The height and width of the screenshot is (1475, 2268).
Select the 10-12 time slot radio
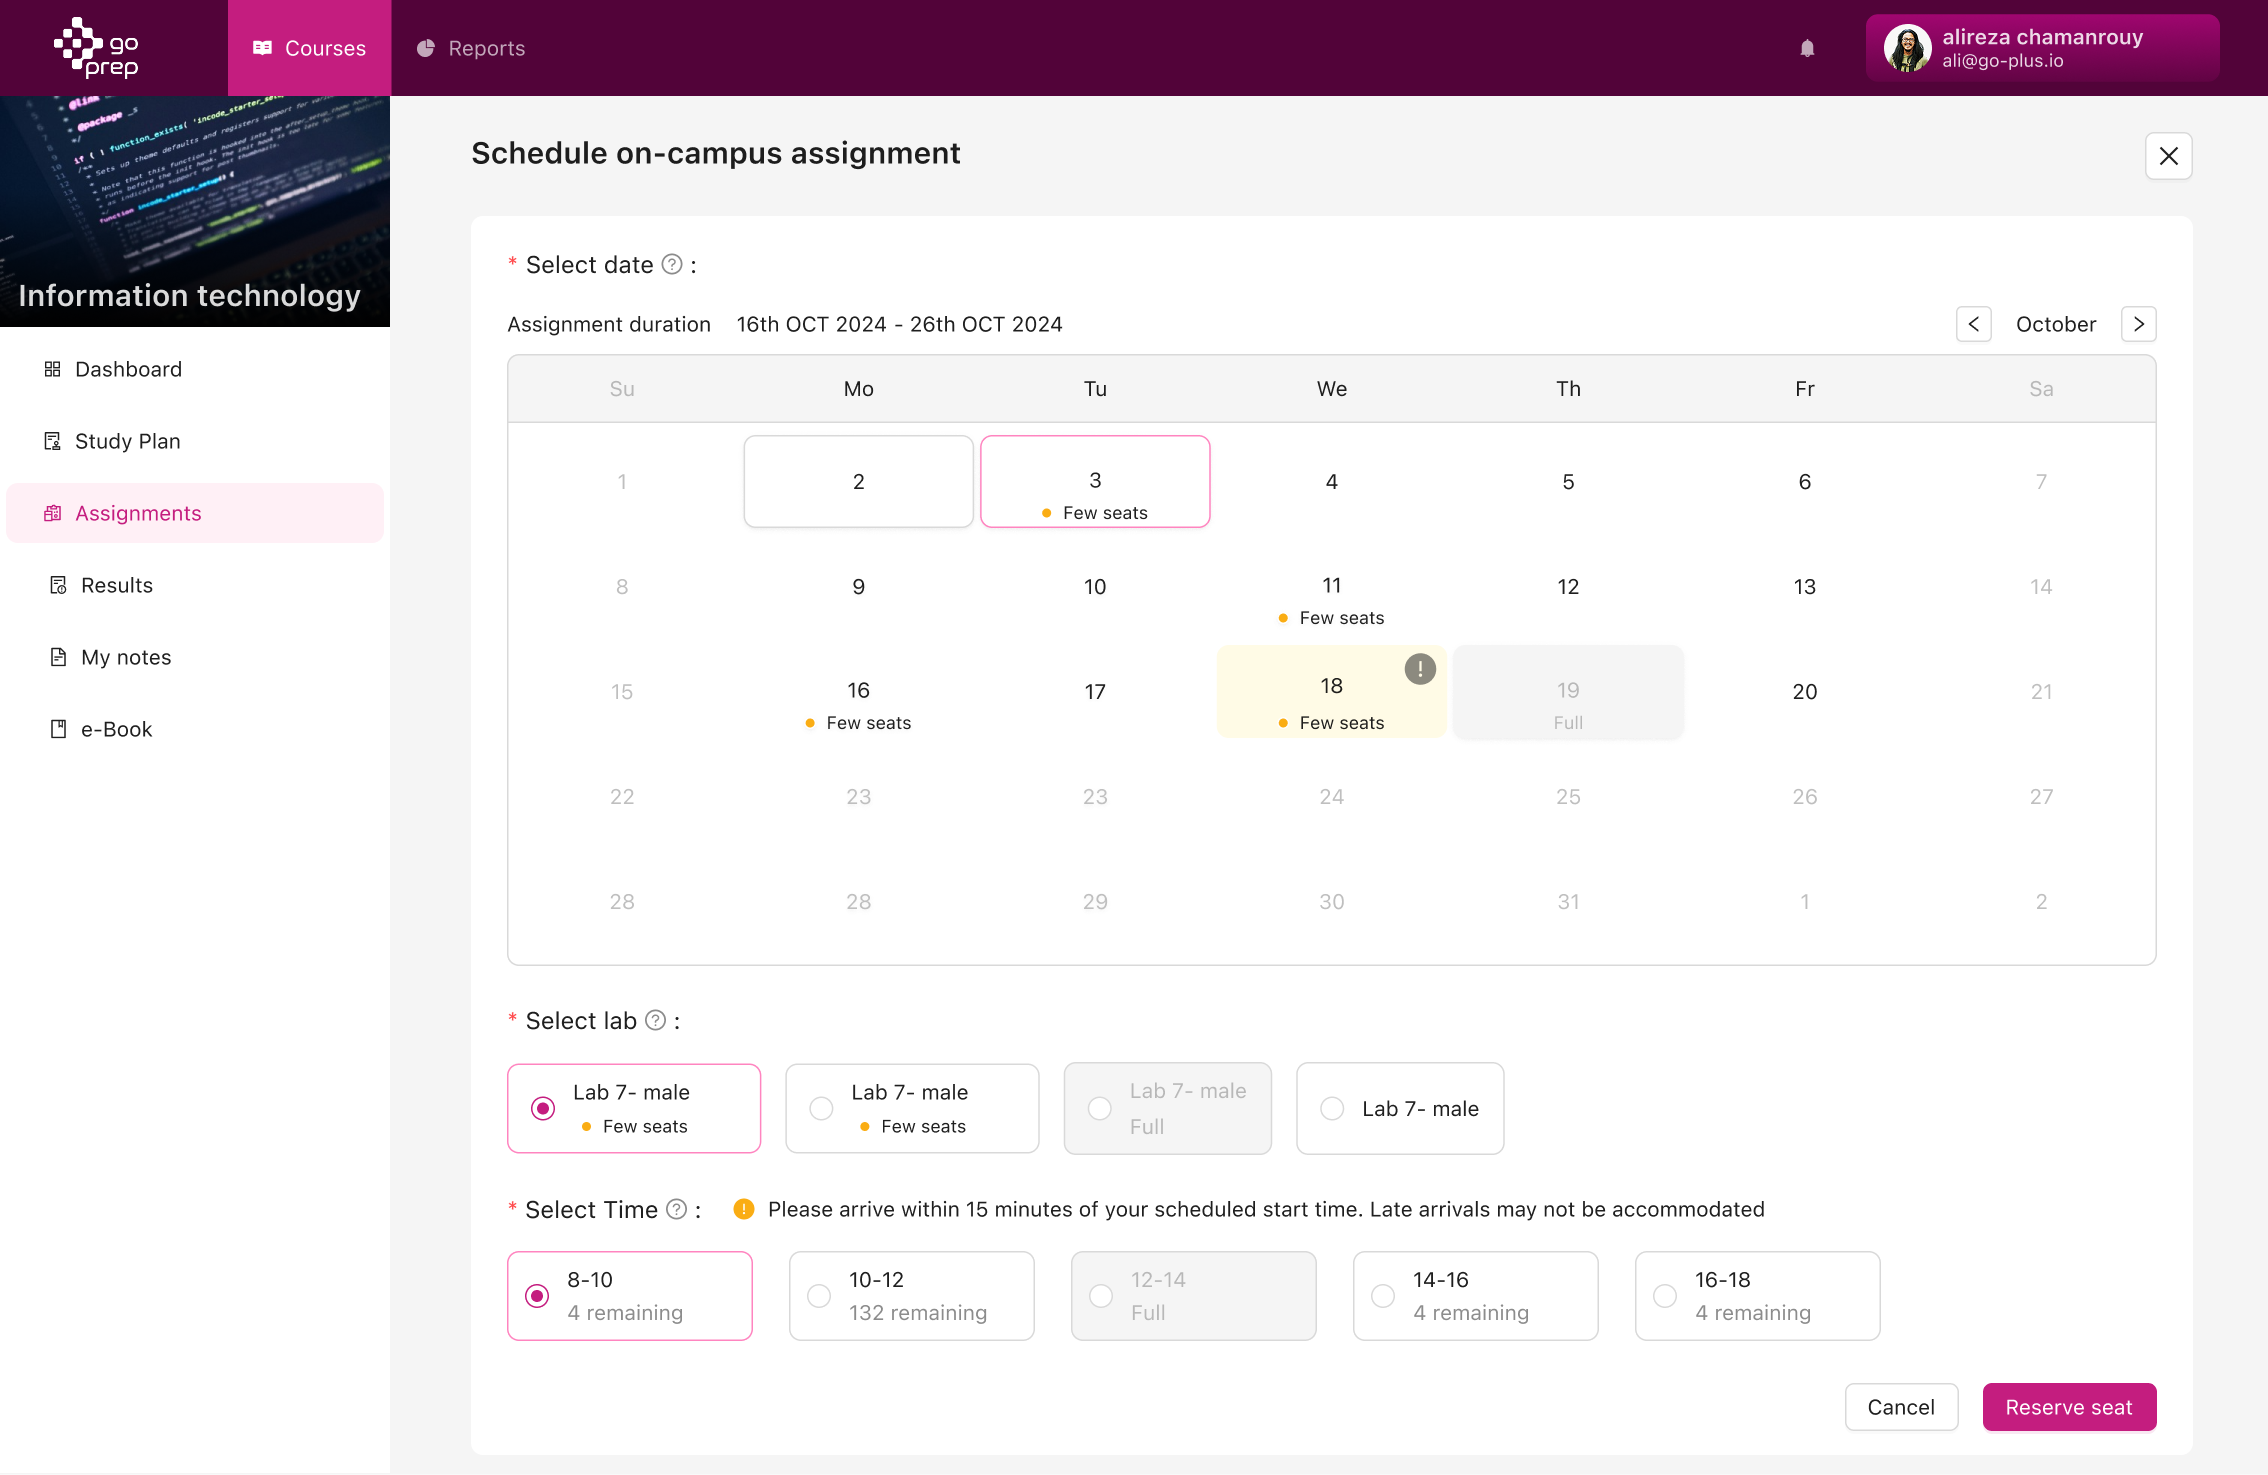click(x=819, y=1296)
